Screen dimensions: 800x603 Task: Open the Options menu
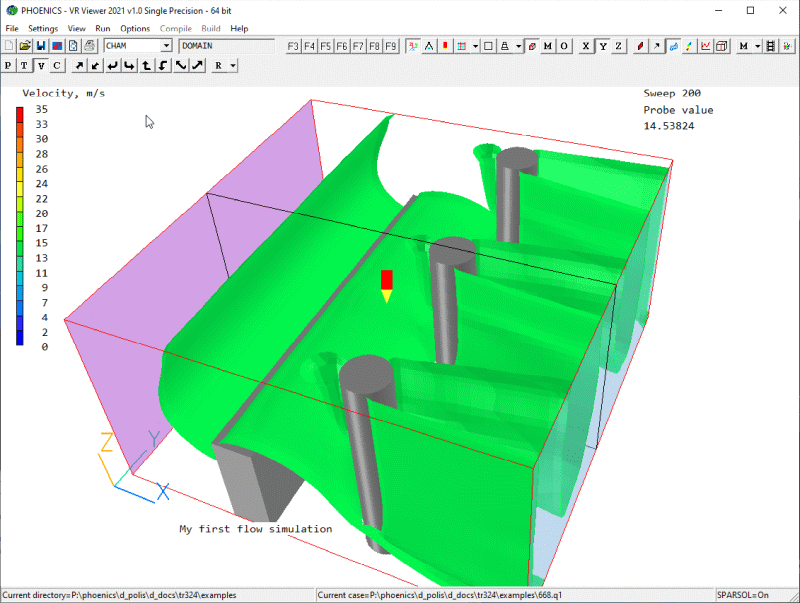click(x=135, y=29)
